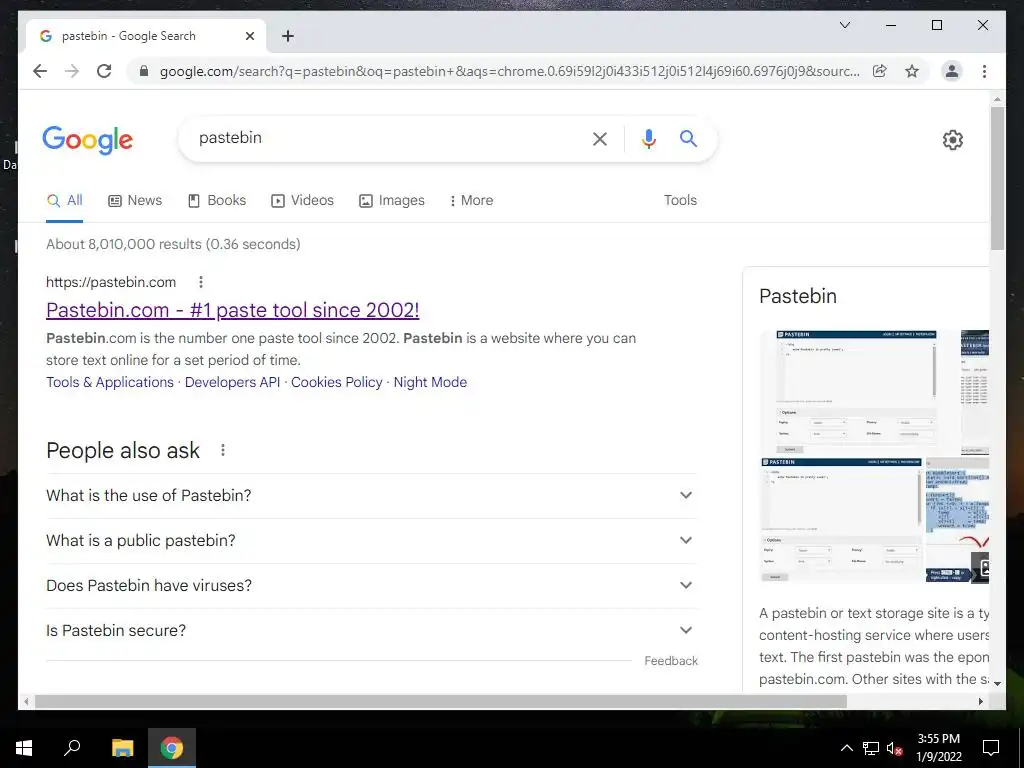This screenshot has height=768, width=1024.
Task: Click the vertical page scrollbar
Action: 997,178
